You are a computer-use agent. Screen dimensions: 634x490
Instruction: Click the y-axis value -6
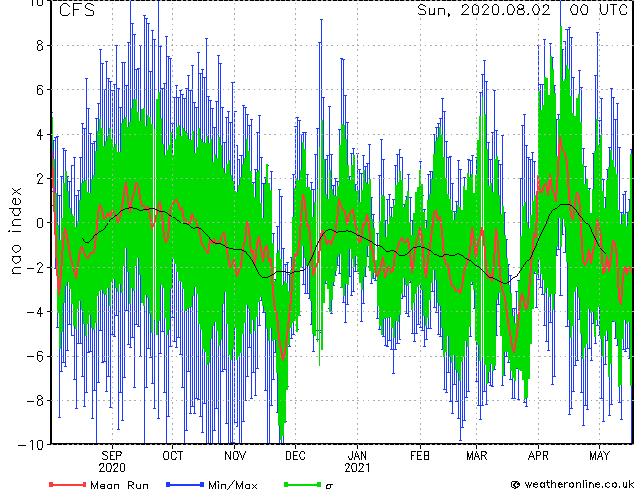click(35, 356)
